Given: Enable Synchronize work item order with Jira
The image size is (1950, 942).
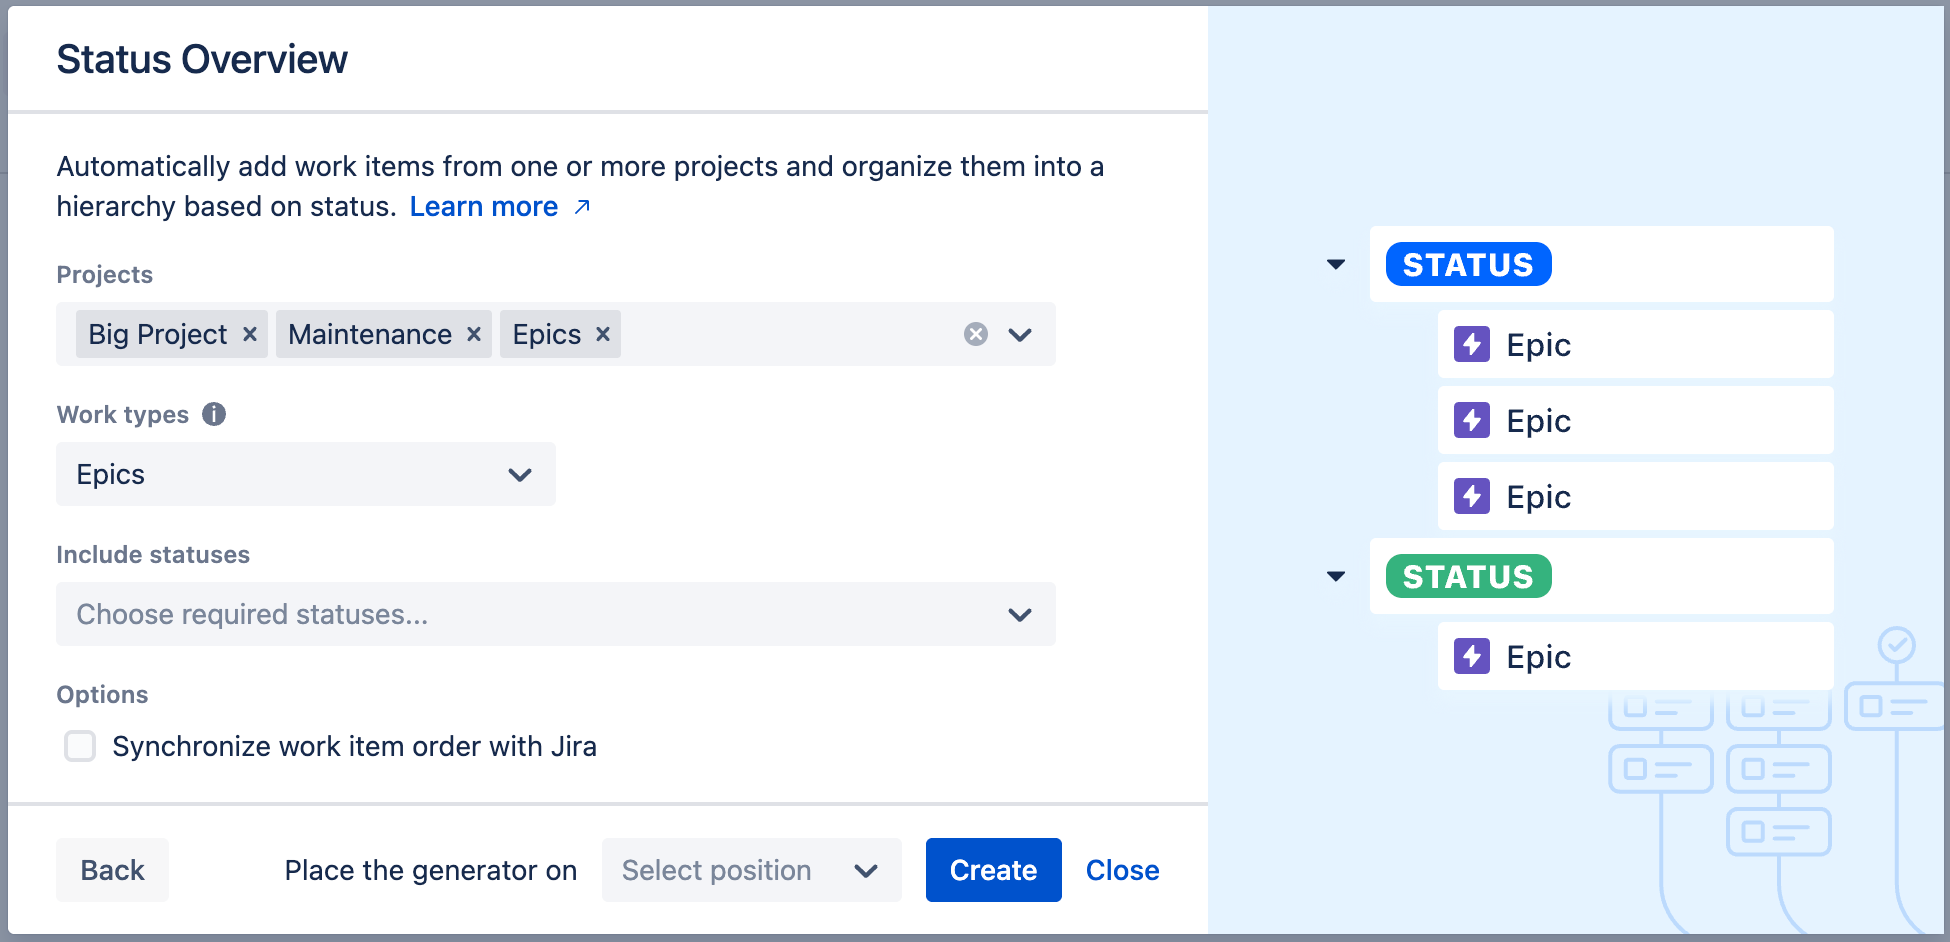Looking at the screenshot, I should [x=80, y=746].
